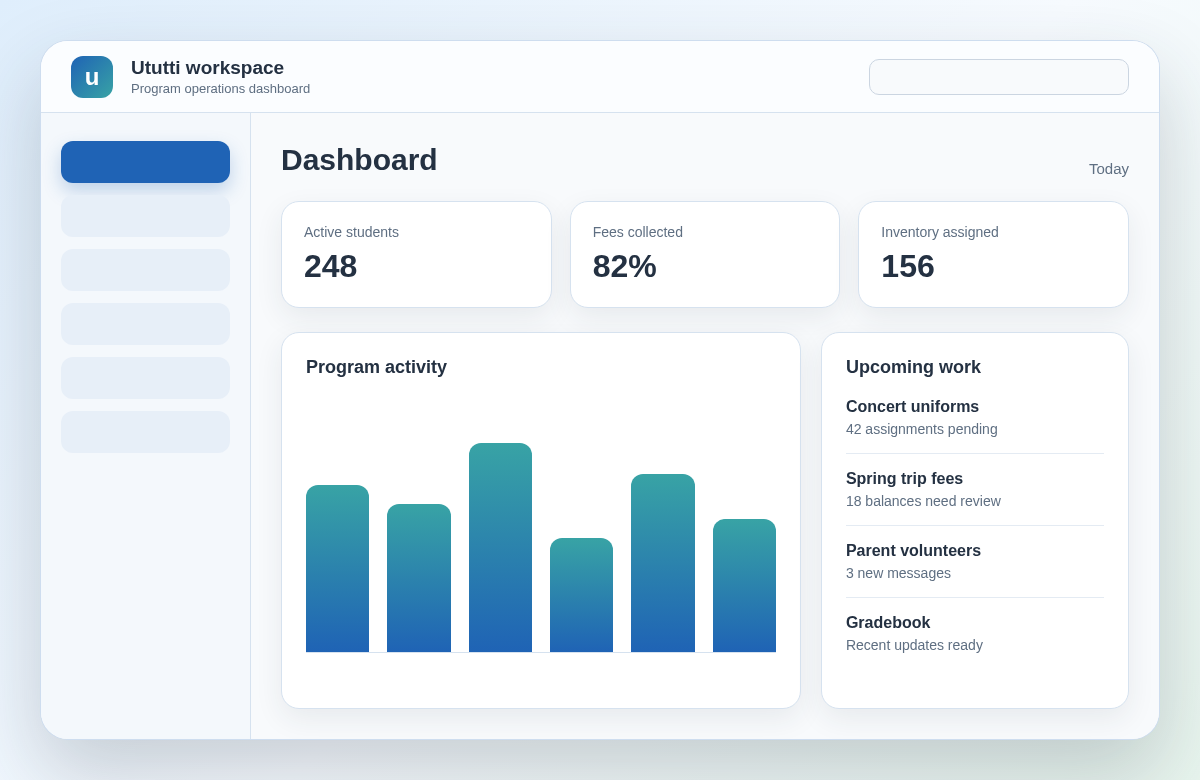
Task: Click '18 balances need review' text
Action: (x=923, y=501)
